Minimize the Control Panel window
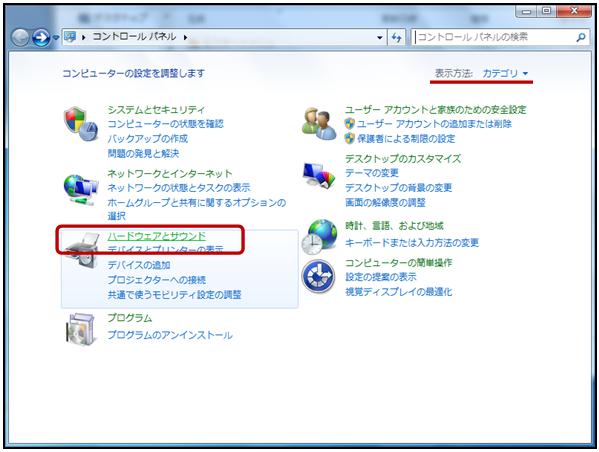 pyautogui.click(x=527, y=11)
